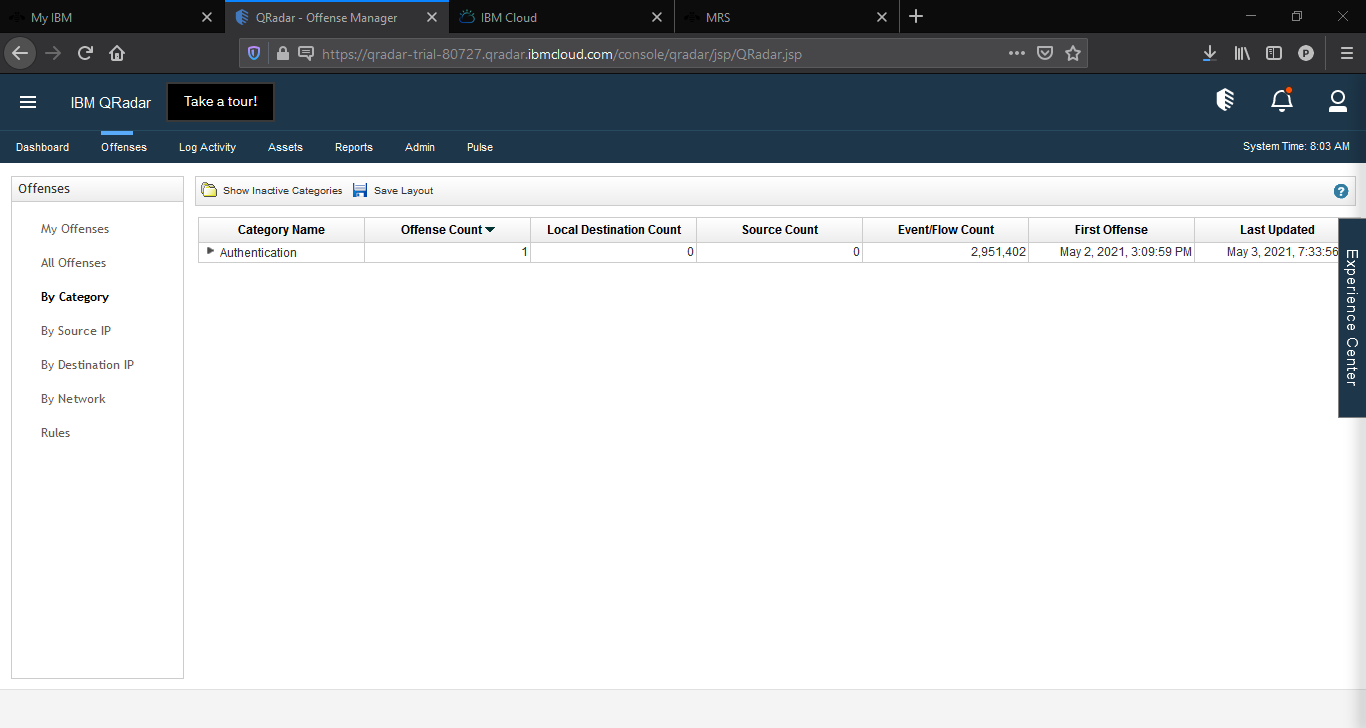Click the Show Inactive Categories folder icon
The width and height of the screenshot is (1366, 728).
pos(209,190)
